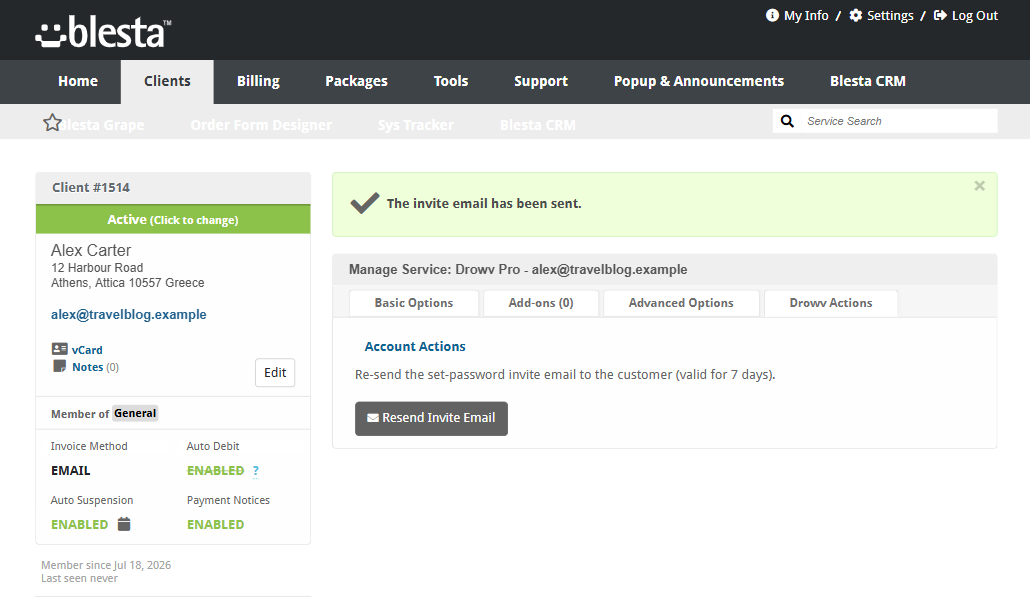Click the Auto Debit question mark

[x=256, y=471]
